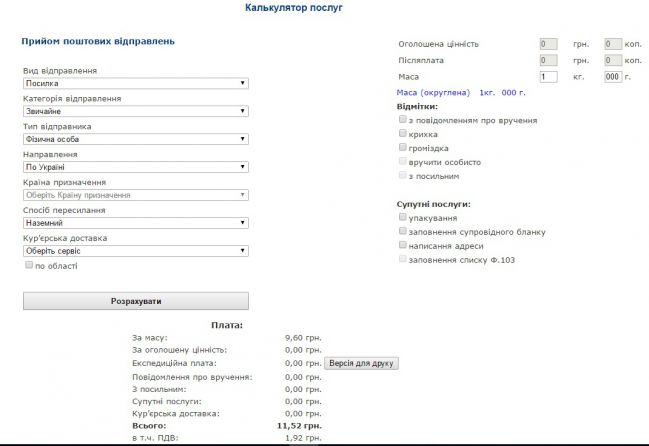Screen dimensions: 649x446
Task: Click the Маса kilograms input field
Action: point(548,76)
